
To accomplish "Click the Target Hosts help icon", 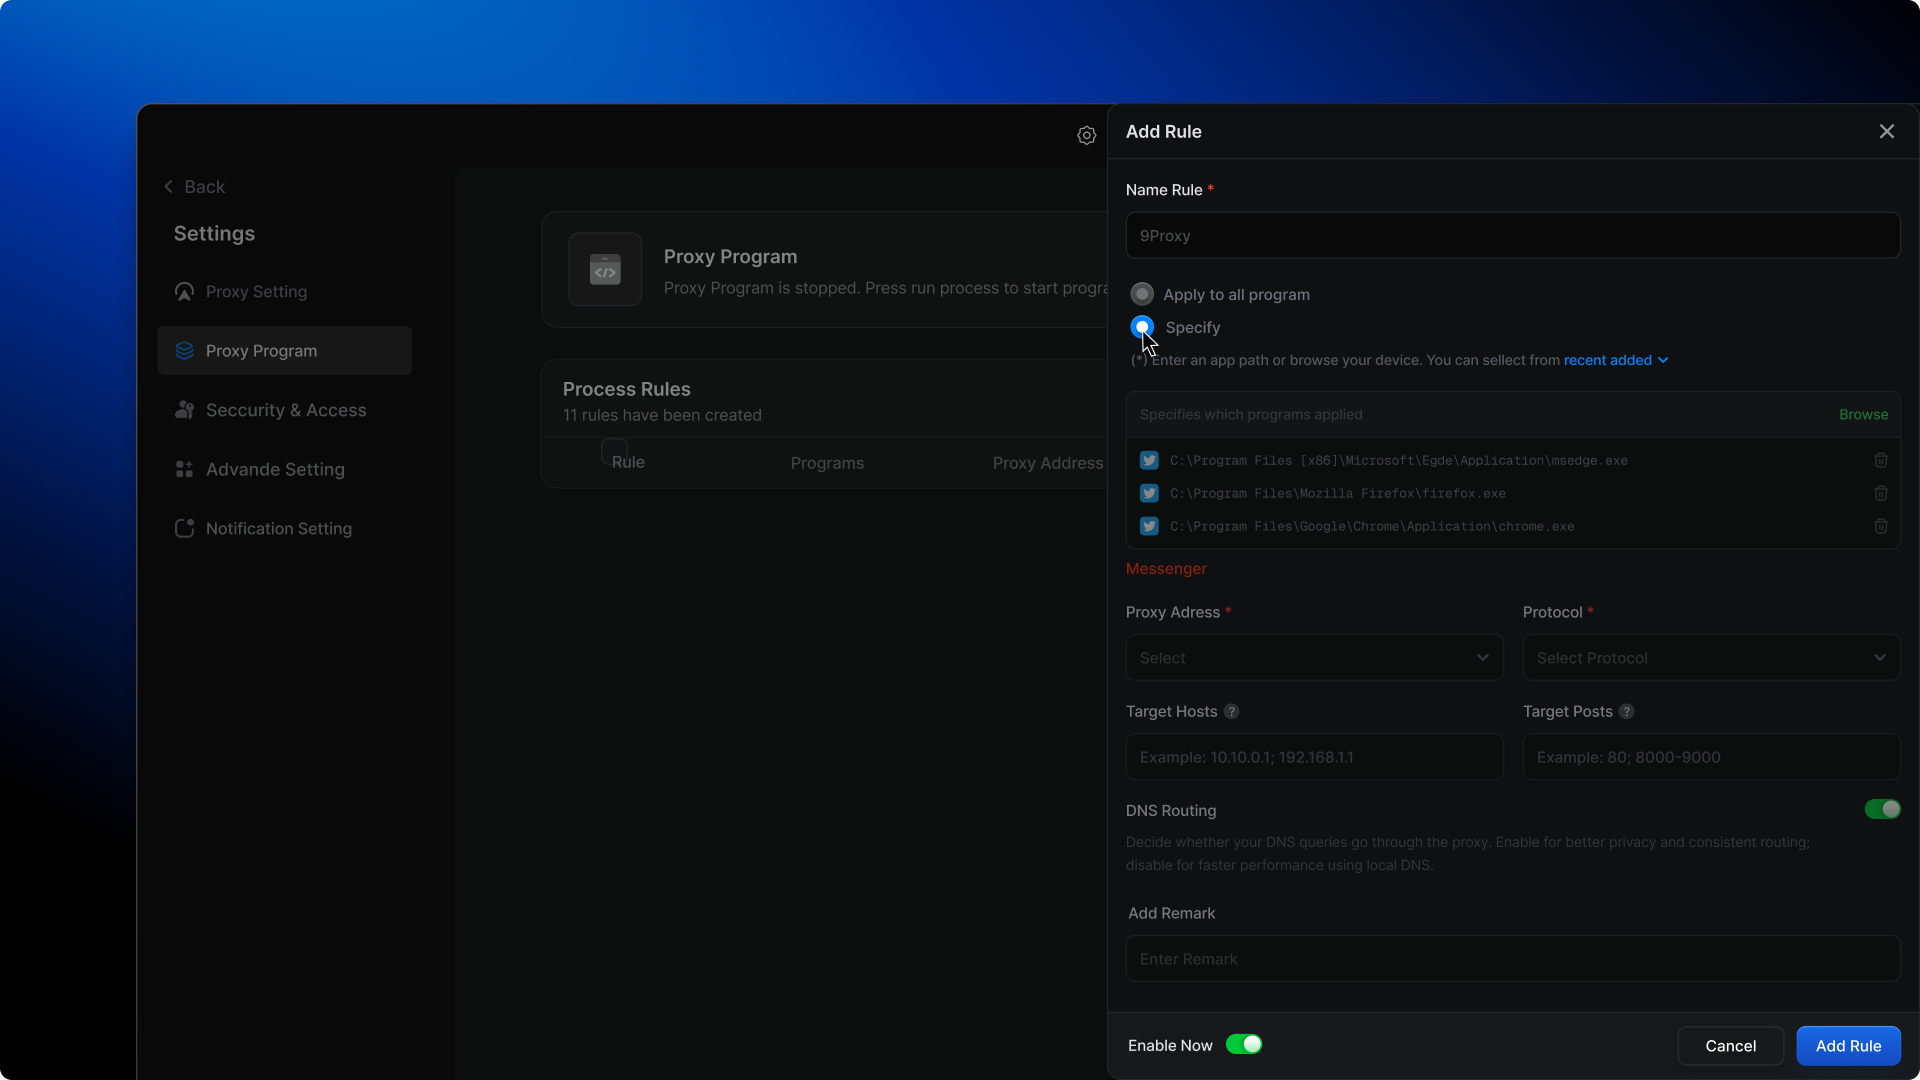I will [x=1231, y=711].
